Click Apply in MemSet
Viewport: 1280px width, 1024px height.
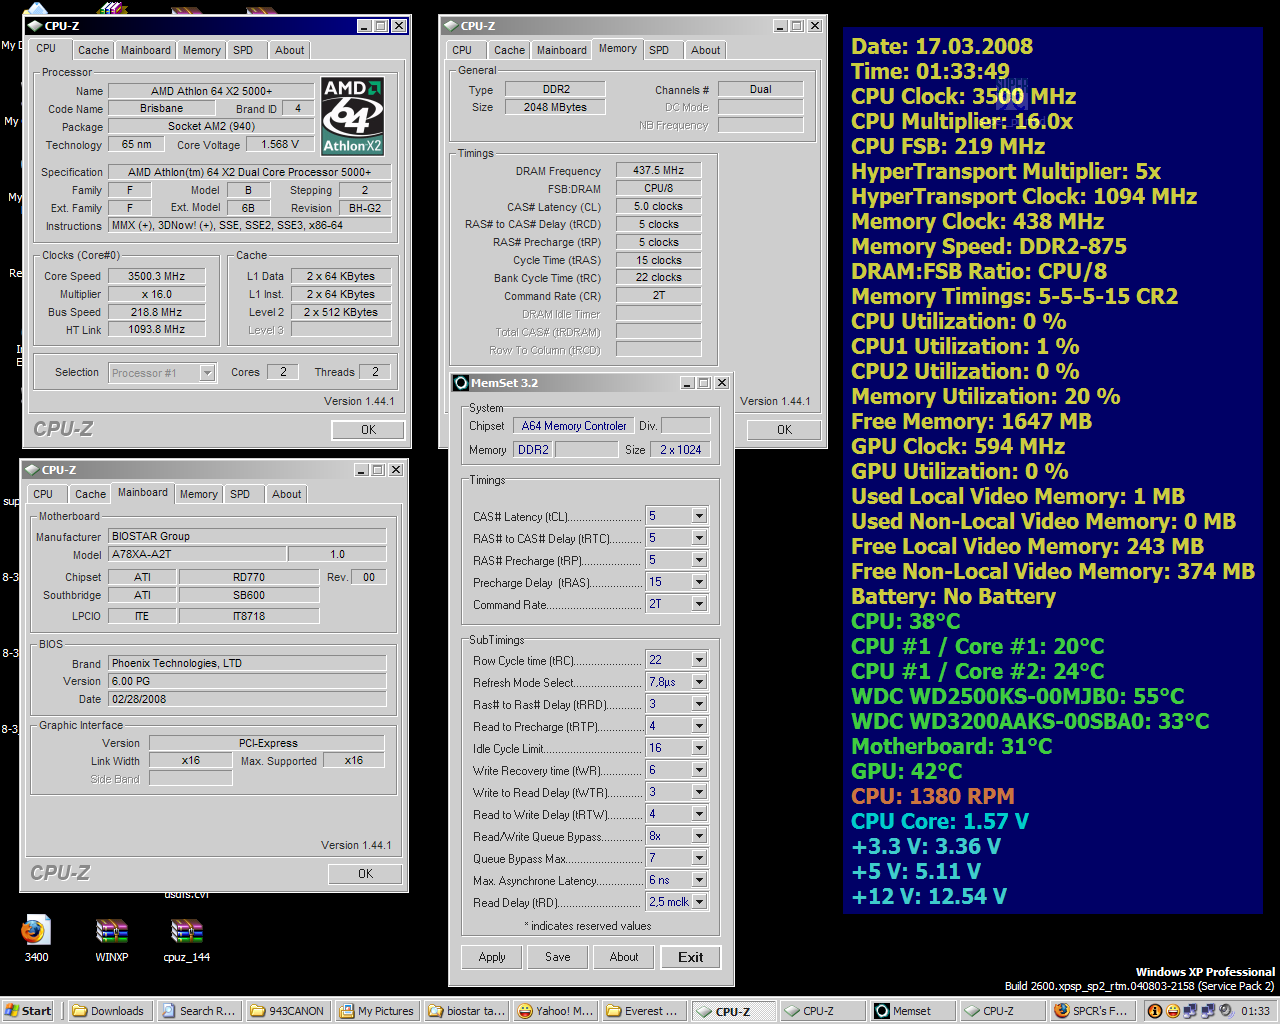point(492,957)
